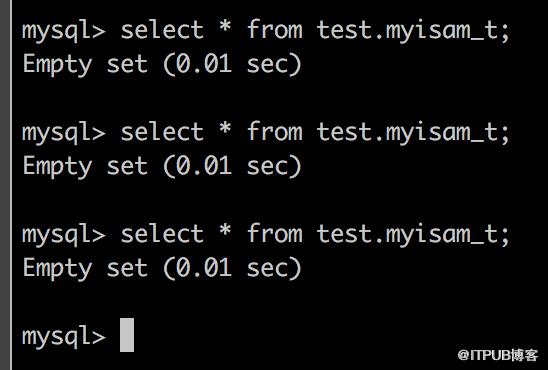The height and width of the screenshot is (370, 548).
Task: Click (0.01 sec) in the last result
Action: (232, 269)
